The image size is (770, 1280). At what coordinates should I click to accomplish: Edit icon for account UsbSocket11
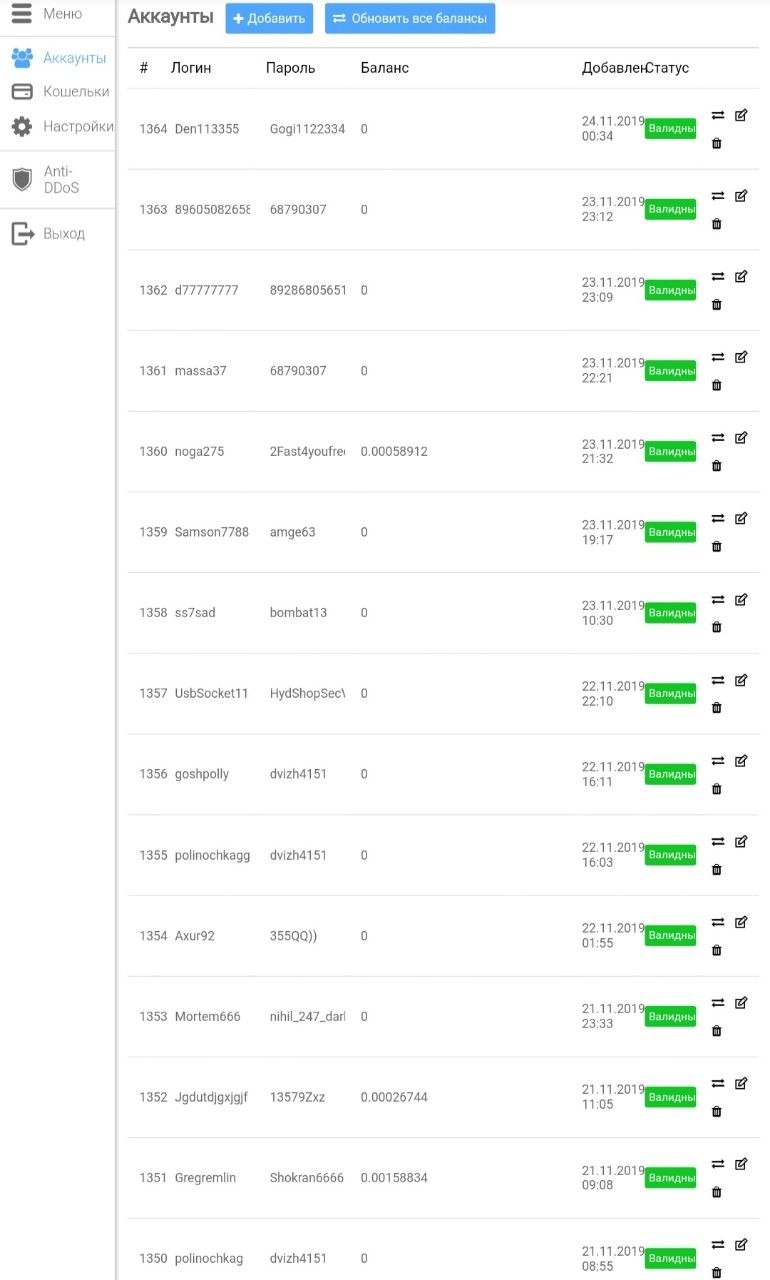(741, 680)
